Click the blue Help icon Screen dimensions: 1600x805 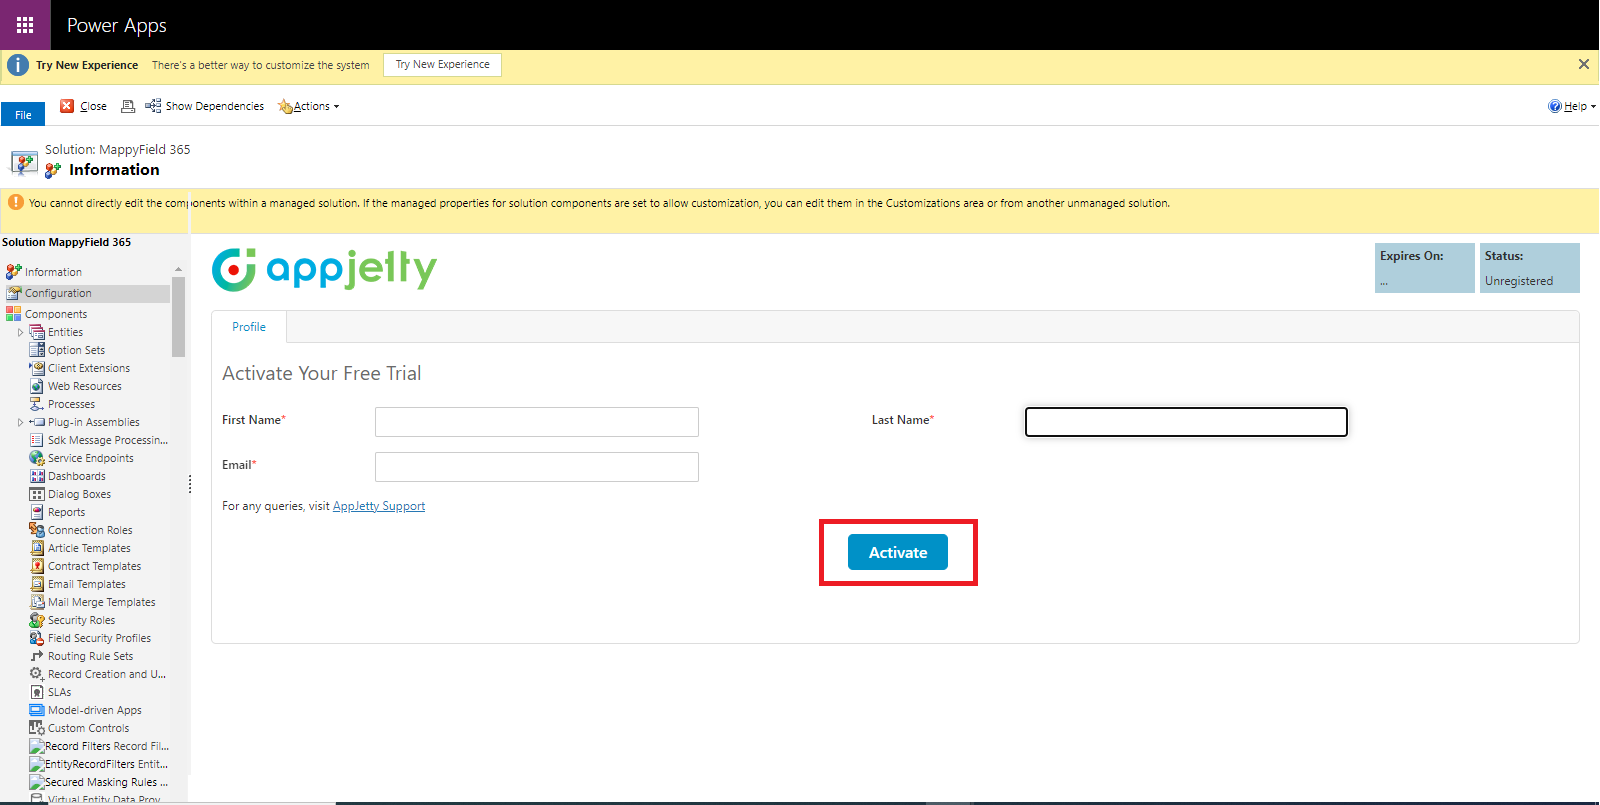(1555, 106)
